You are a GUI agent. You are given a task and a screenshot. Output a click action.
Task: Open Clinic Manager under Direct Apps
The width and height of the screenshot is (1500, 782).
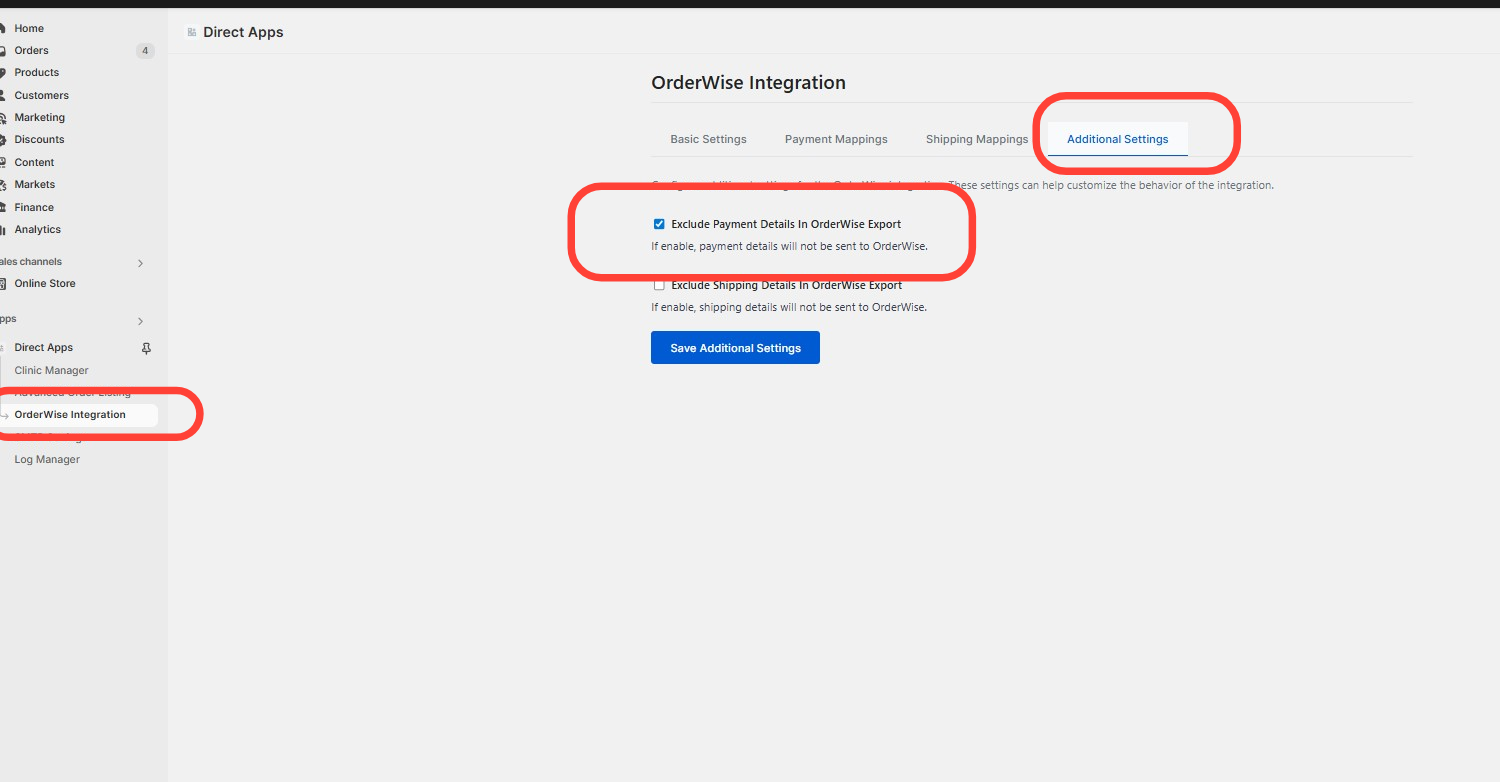51,370
